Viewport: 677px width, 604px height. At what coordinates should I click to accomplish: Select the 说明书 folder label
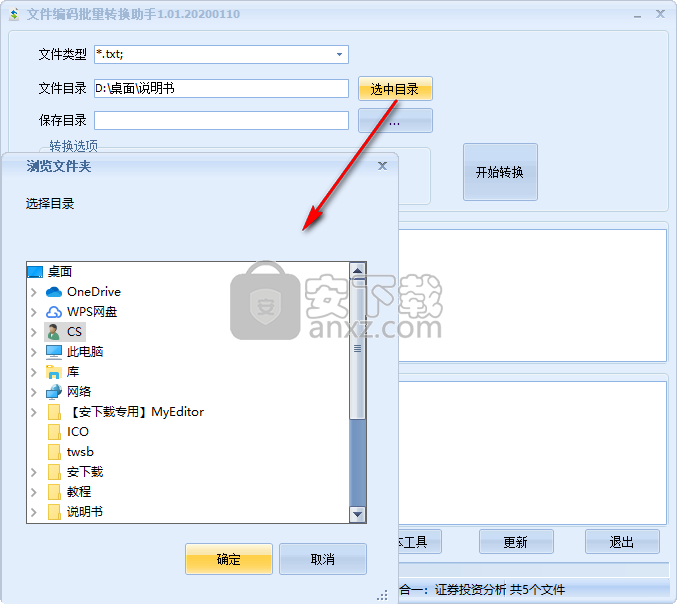85,512
